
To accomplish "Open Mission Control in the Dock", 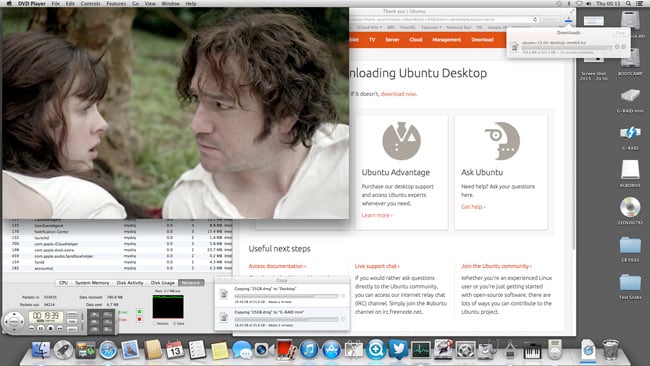I will (x=85, y=350).
